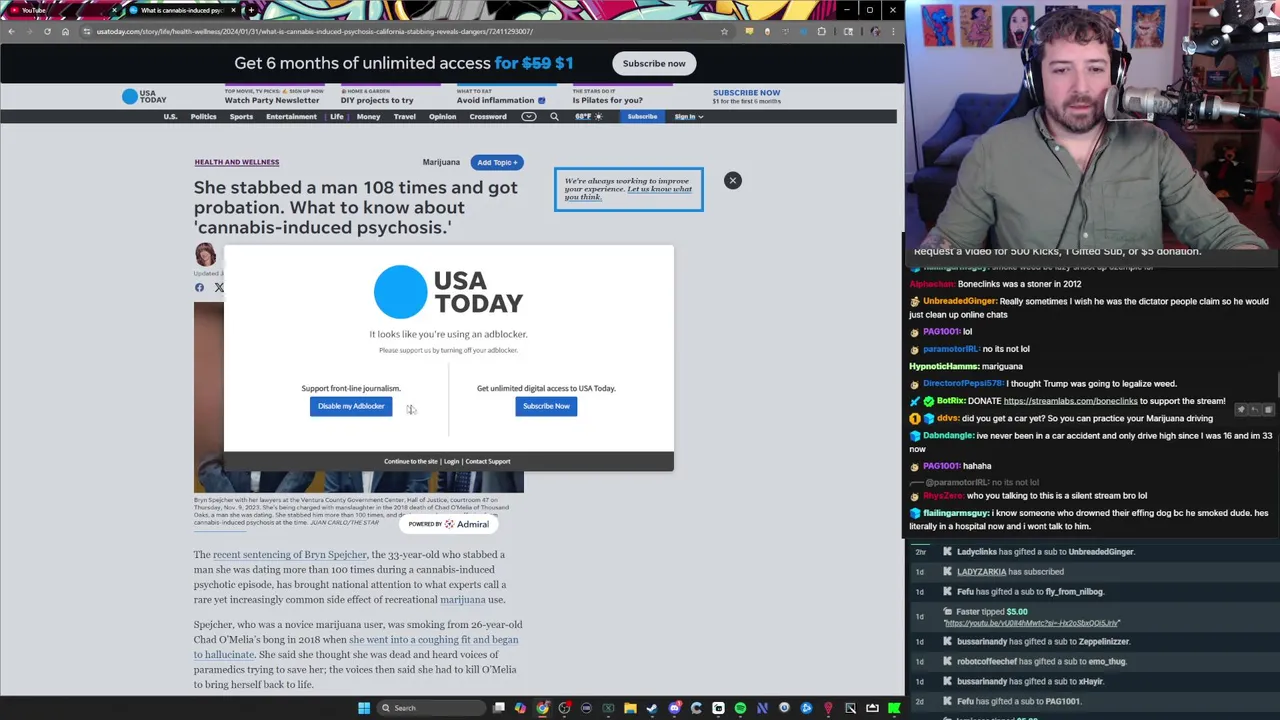
Task: Open the Let us know what you think link
Action: [628, 193]
